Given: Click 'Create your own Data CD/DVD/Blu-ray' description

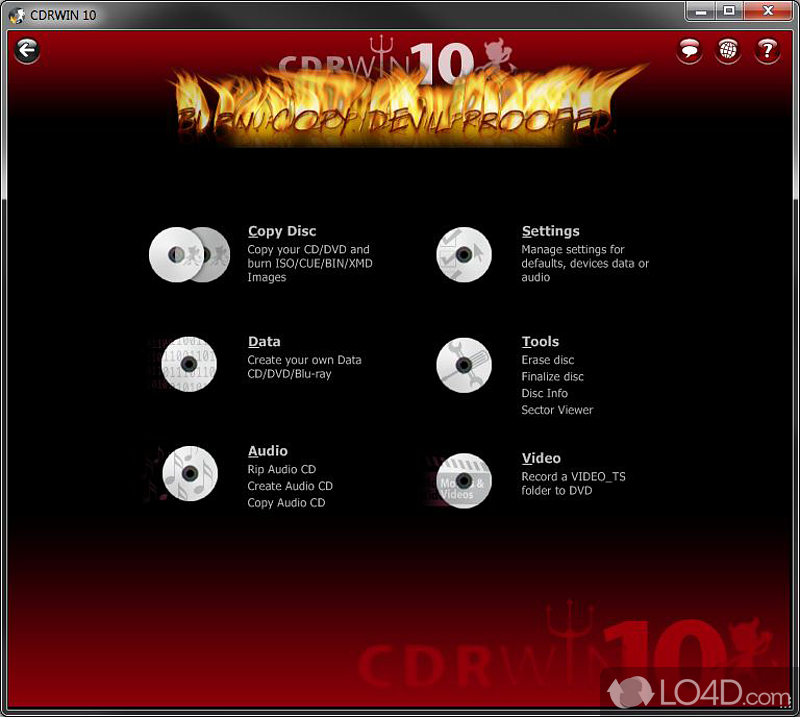Looking at the screenshot, I should tap(304, 367).
